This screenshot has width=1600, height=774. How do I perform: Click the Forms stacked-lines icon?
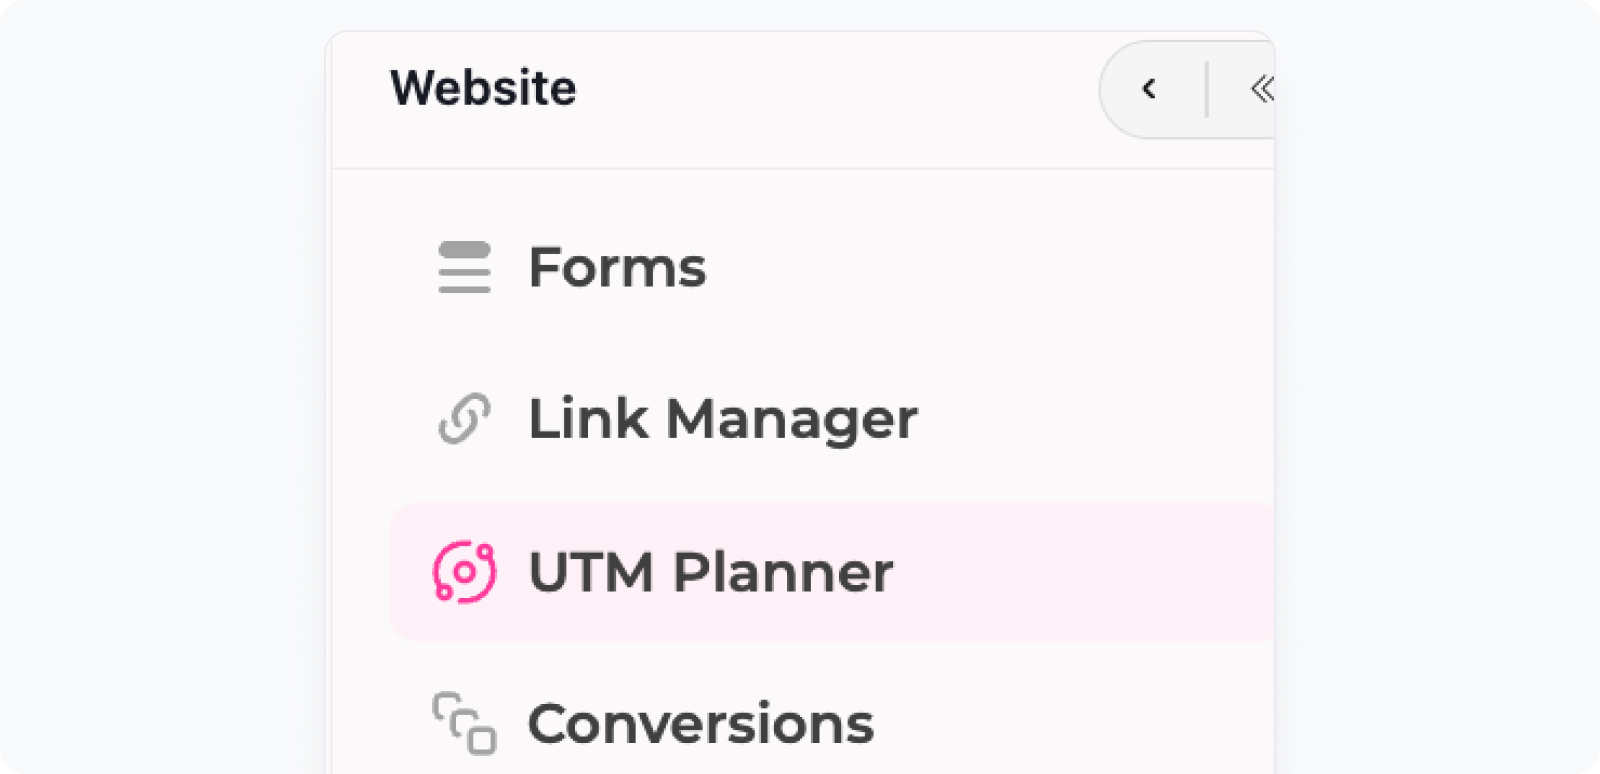[464, 267]
